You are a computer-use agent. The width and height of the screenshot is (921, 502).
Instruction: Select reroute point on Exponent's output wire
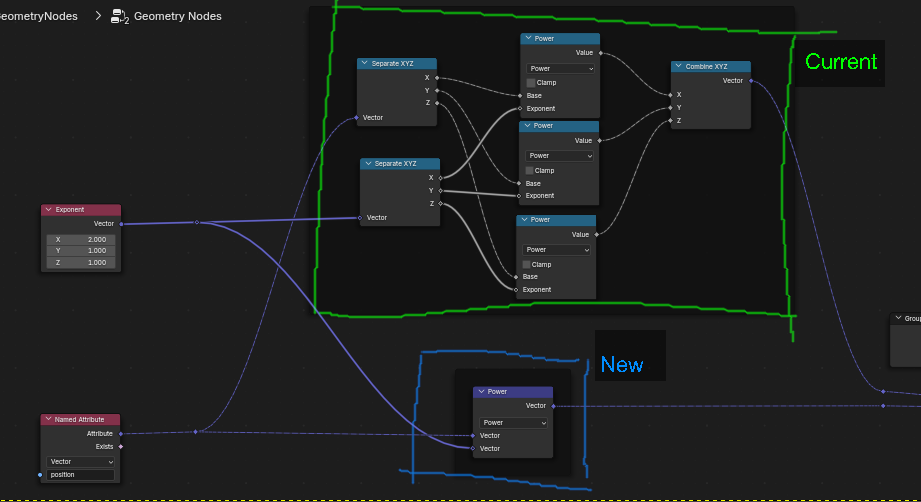(197, 223)
